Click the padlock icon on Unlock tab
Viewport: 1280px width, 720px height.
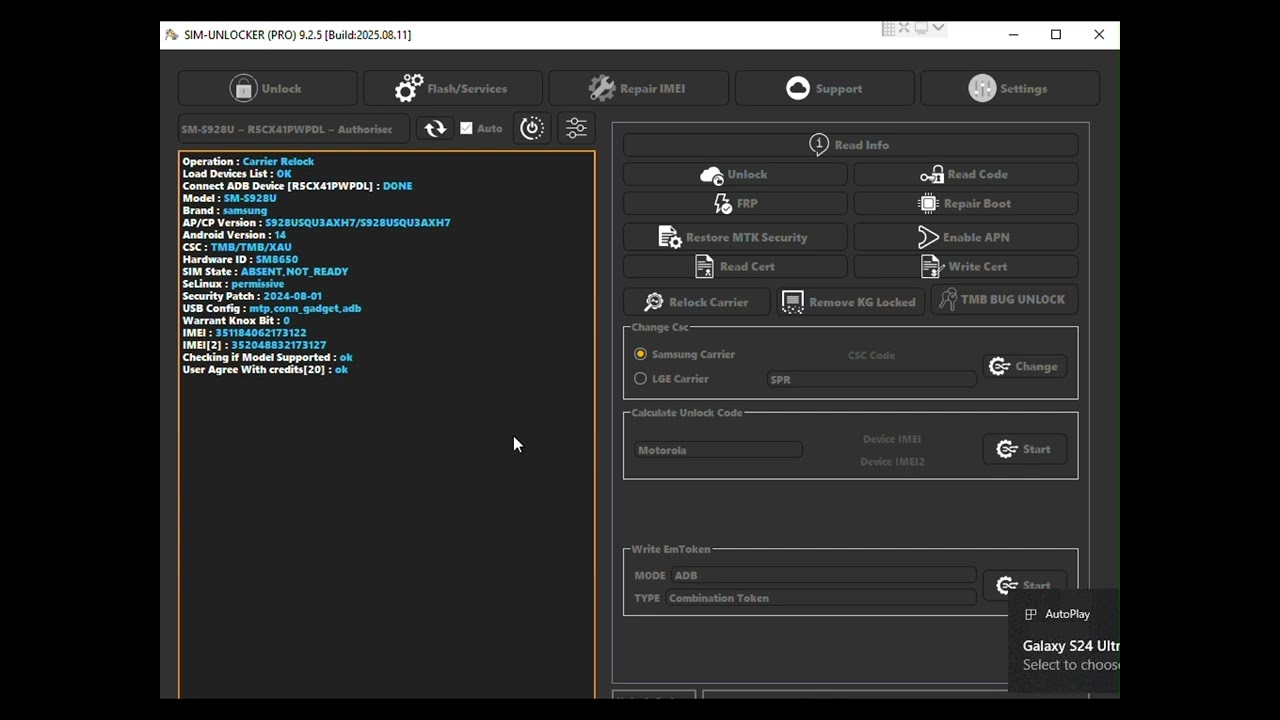(243, 88)
